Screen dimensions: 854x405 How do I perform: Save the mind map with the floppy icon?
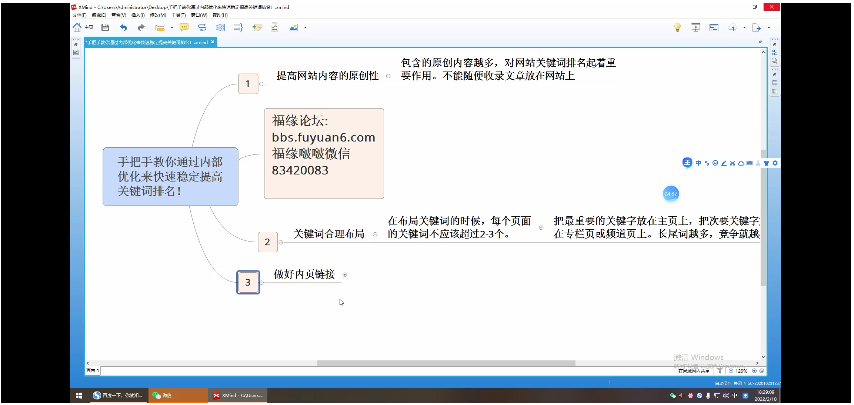tap(105, 28)
